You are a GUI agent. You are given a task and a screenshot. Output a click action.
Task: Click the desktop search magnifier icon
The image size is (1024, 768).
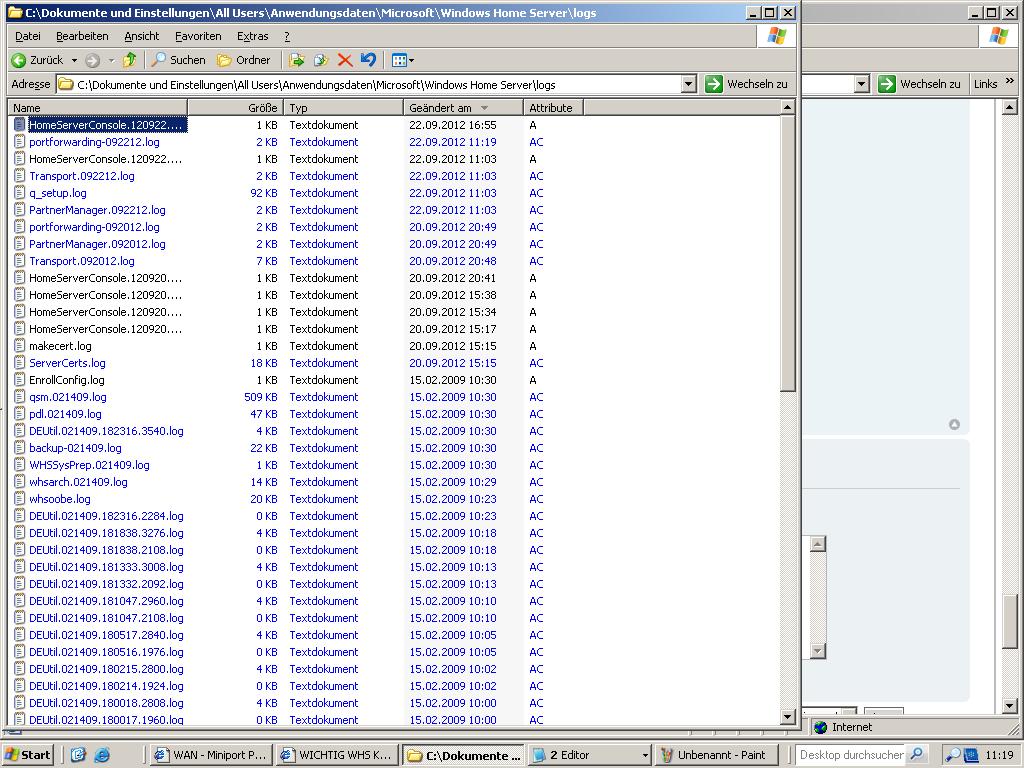917,755
